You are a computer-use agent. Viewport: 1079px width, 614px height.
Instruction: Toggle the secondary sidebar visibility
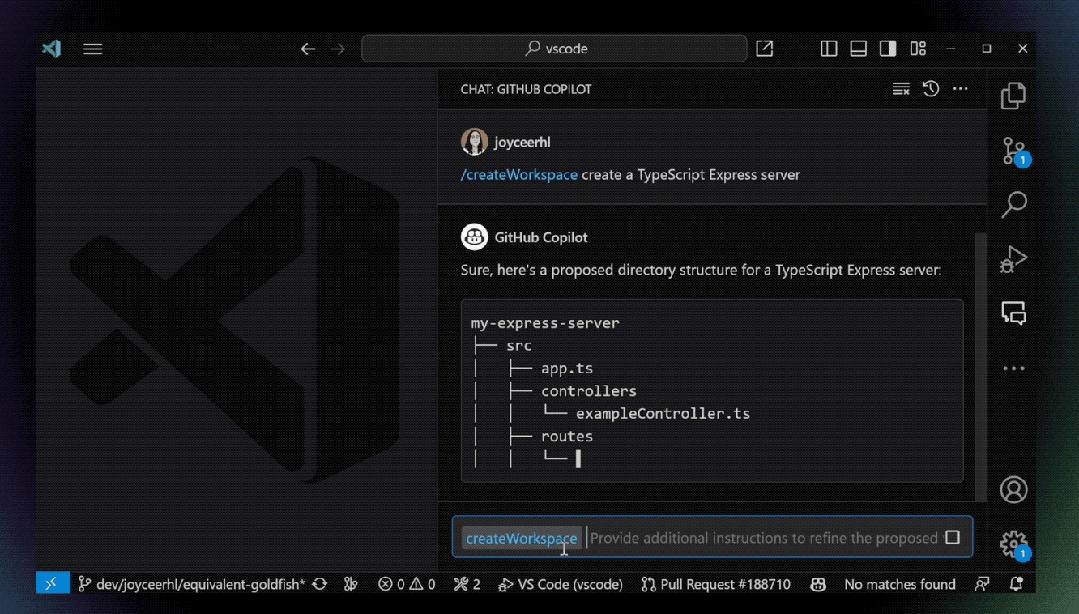886,47
